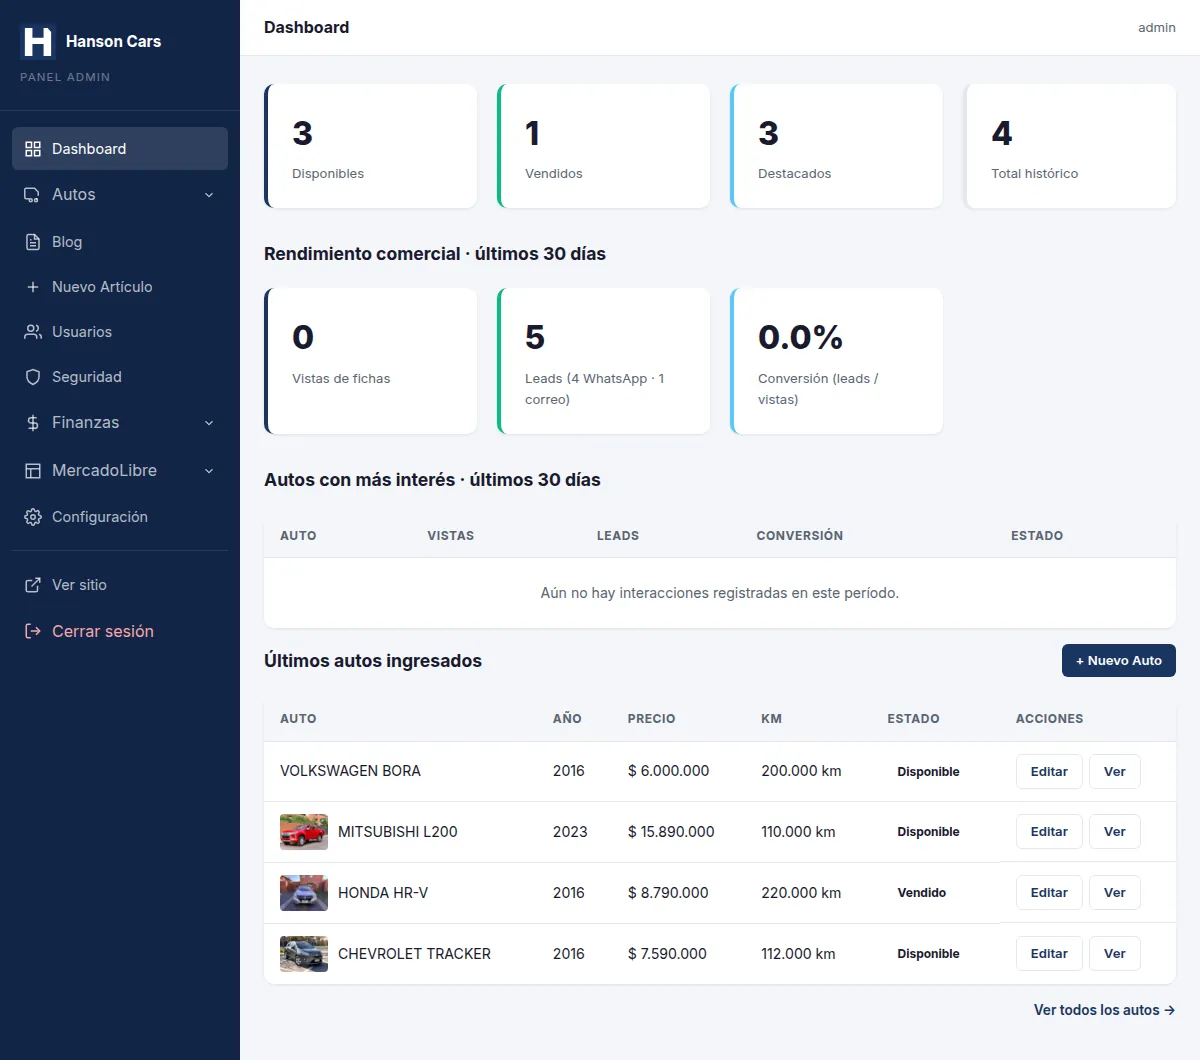This screenshot has width=1200, height=1060.
Task: Click the Finanzas dollar sign icon
Action: (x=33, y=423)
